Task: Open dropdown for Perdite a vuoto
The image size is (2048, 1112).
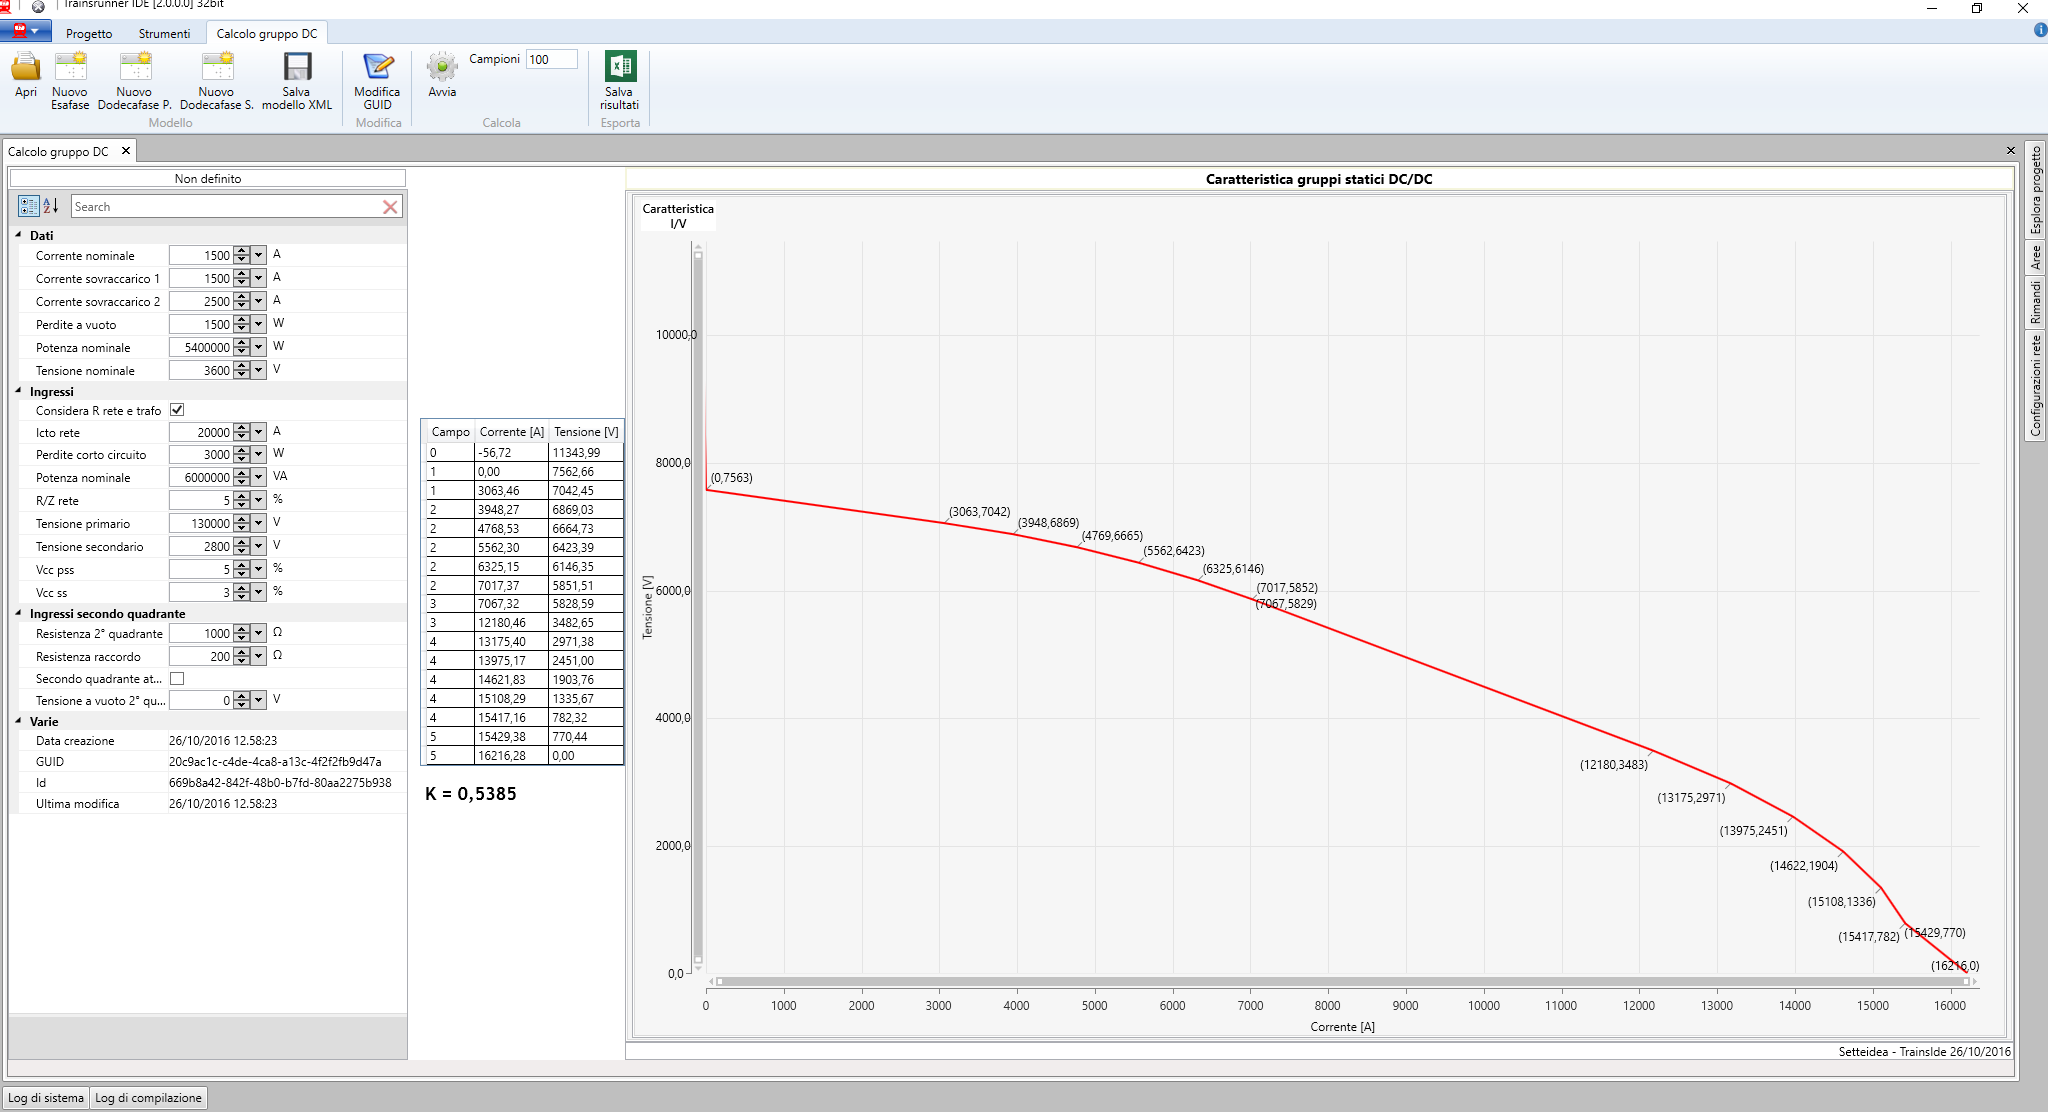Action: pyautogui.click(x=258, y=324)
